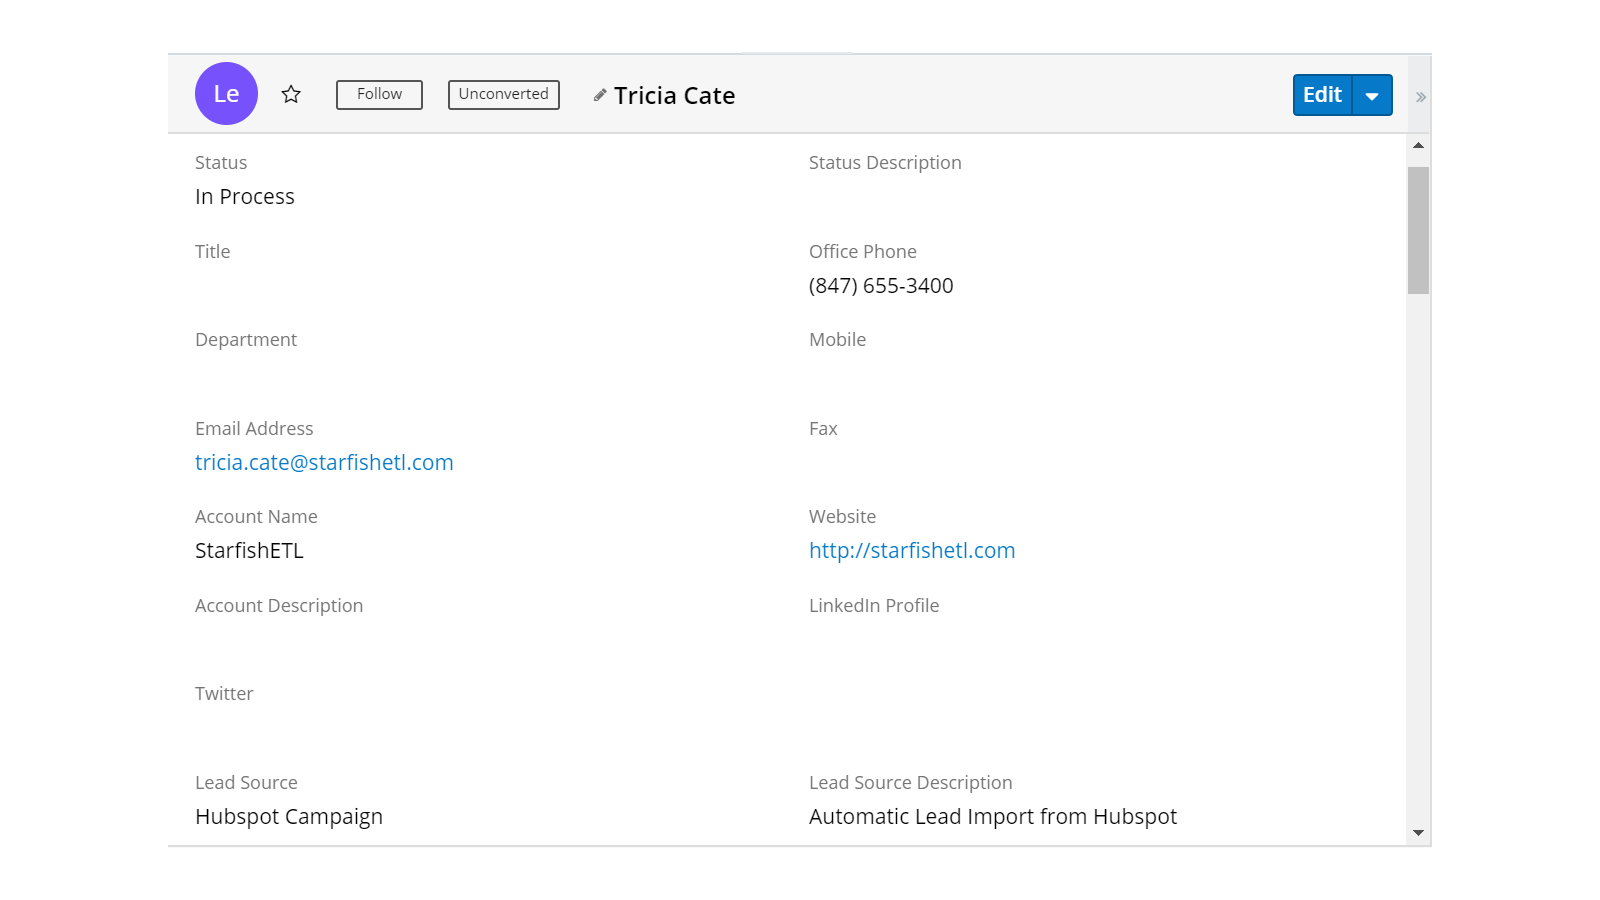
Task: Click the Unconverted status badge
Action: click(x=503, y=95)
